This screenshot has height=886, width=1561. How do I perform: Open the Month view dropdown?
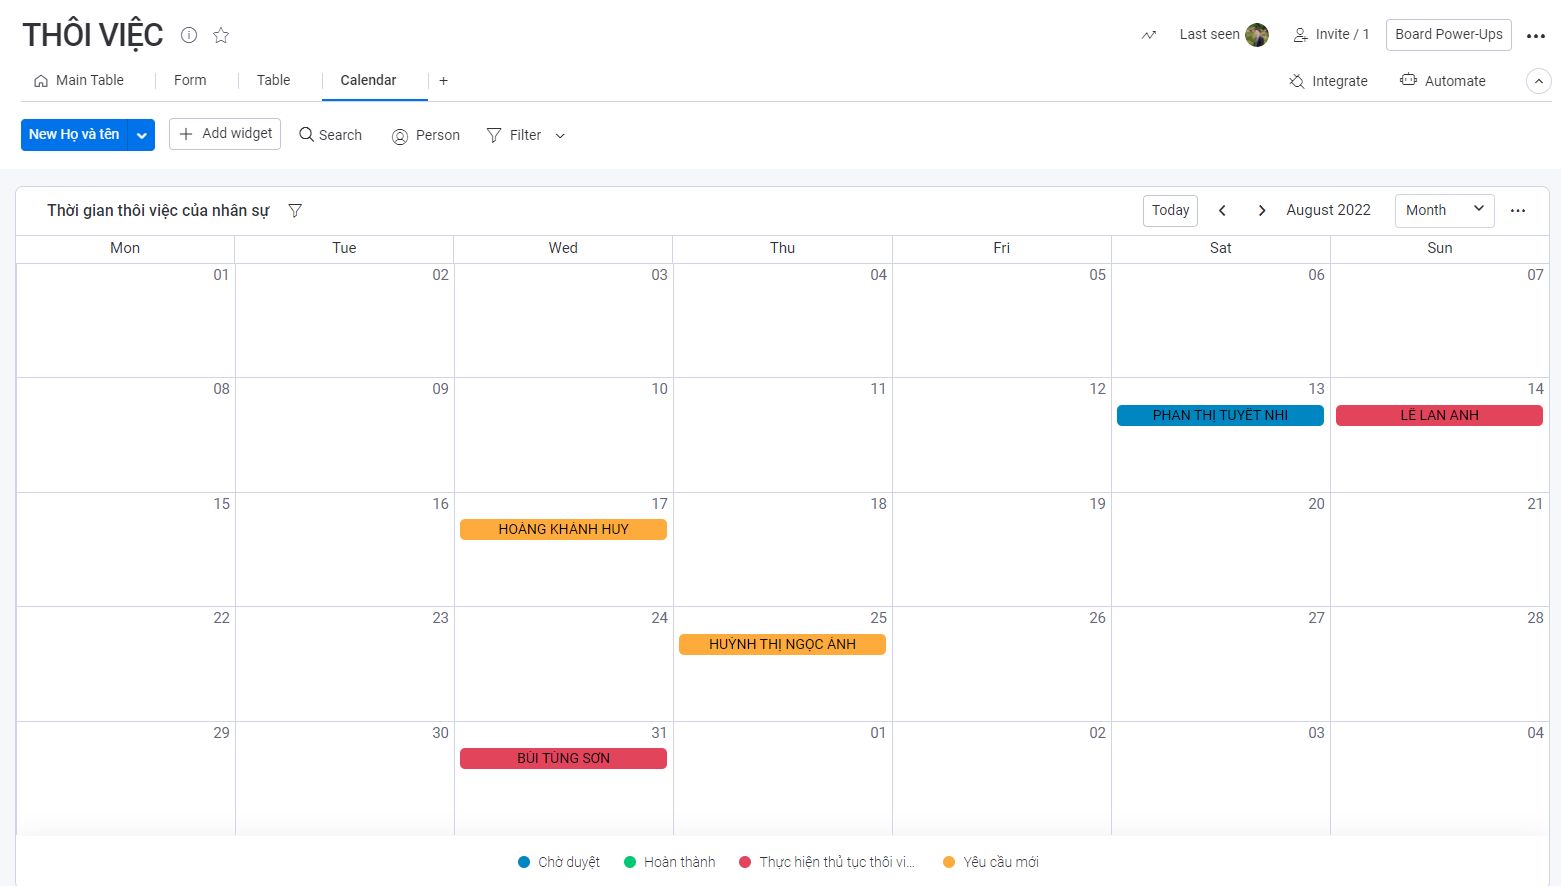(1444, 211)
